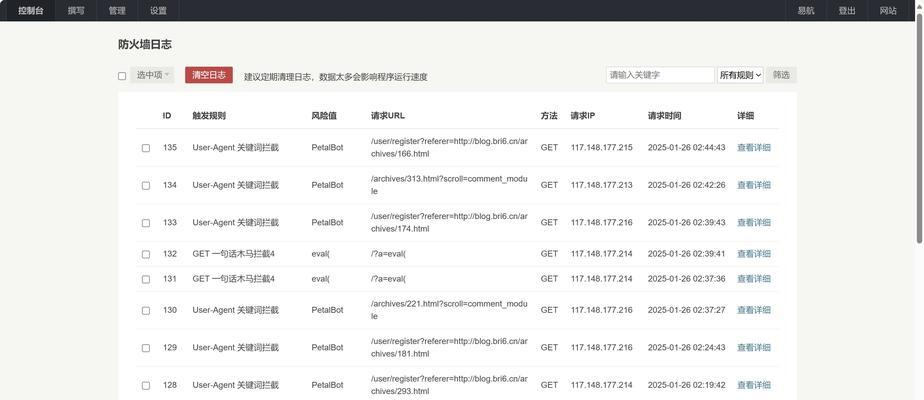
Task: Open the 撰写 menu
Action: (x=75, y=11)
